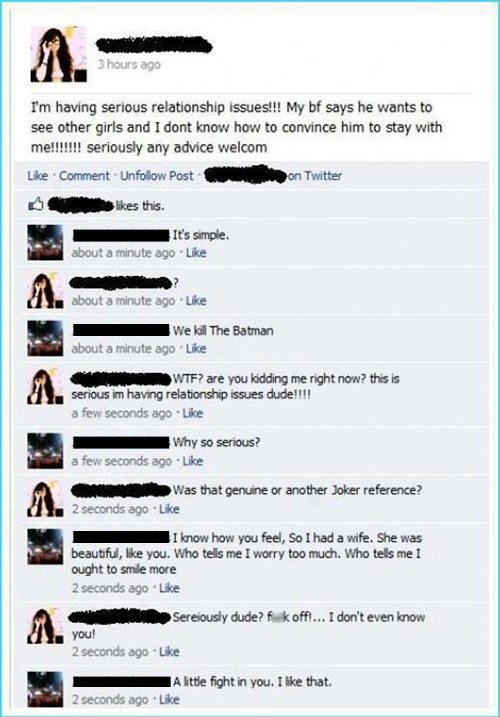
Task: Click avatar beside "We kill The Batman" comment
Action: click(45, 338)
